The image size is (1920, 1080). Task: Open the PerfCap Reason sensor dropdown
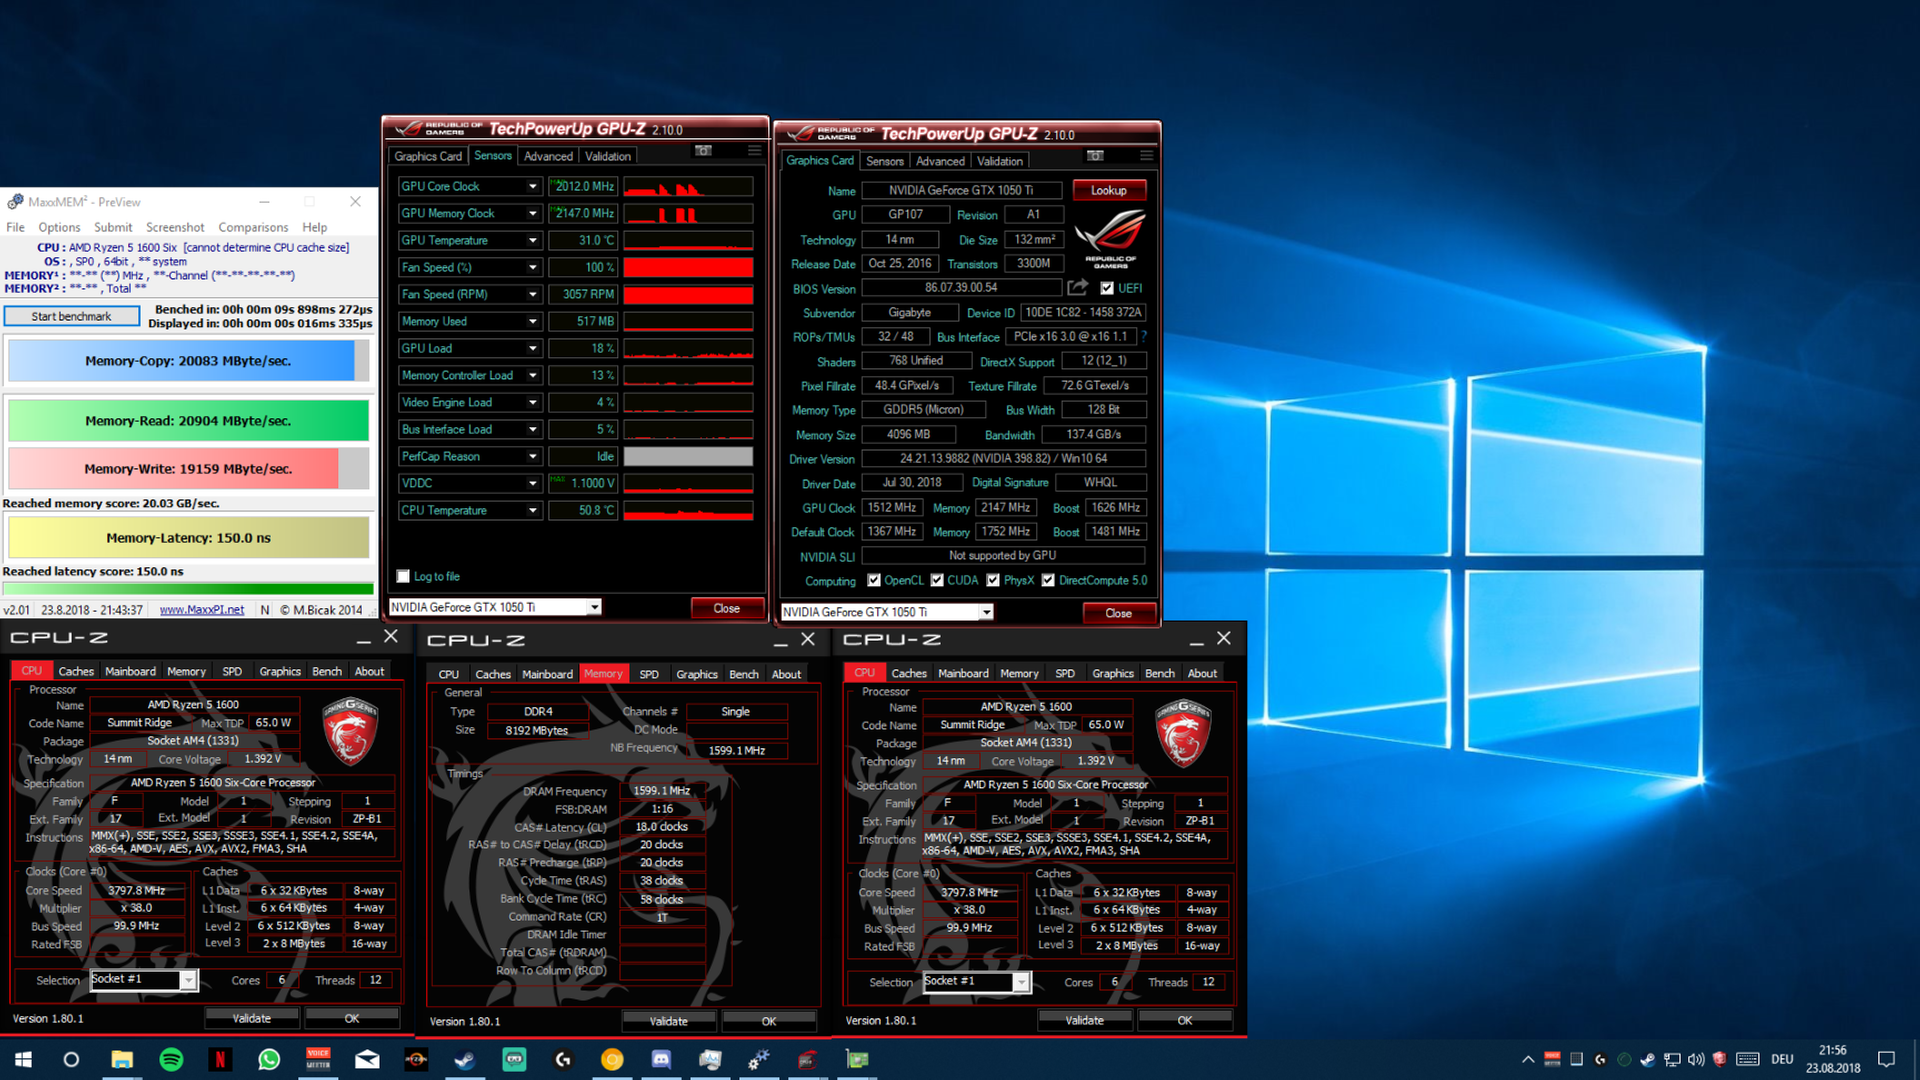point(533,456)
